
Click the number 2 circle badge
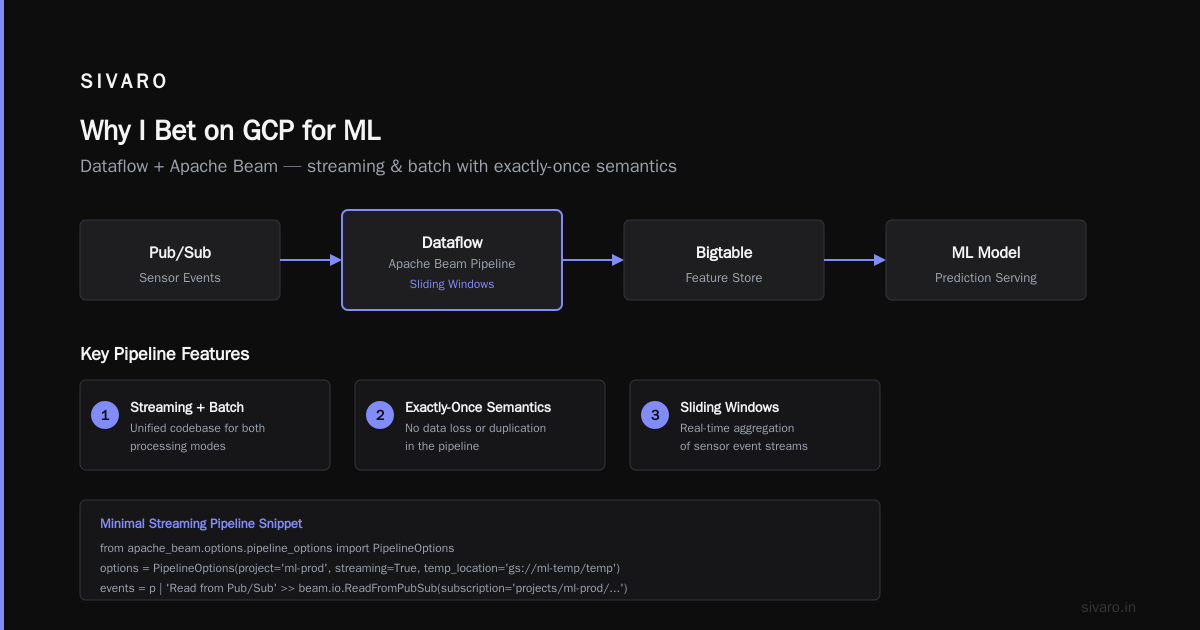(380, 415)
